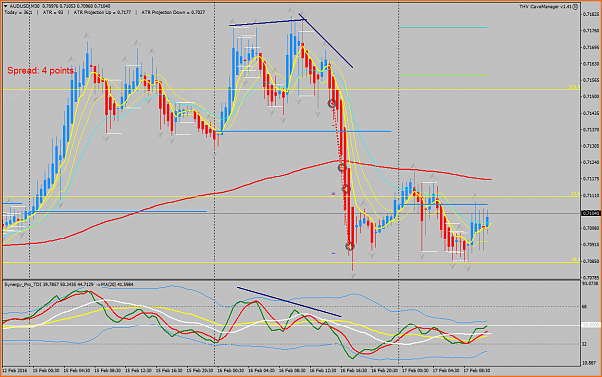Click the 15 Feb 08:30 time label

[108, 371]
